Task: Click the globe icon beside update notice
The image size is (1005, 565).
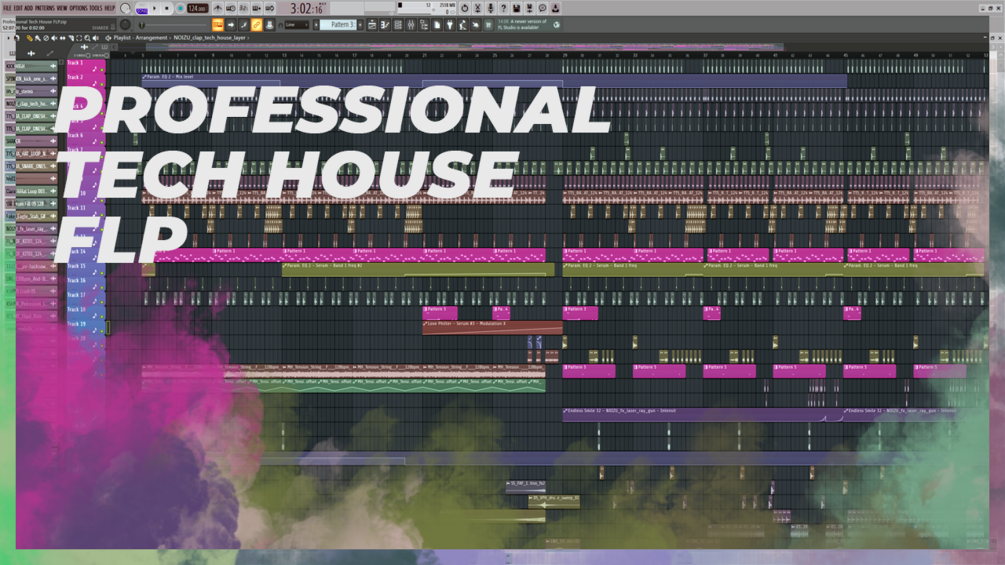Action: pyautogui.click(x=556, y=24)
